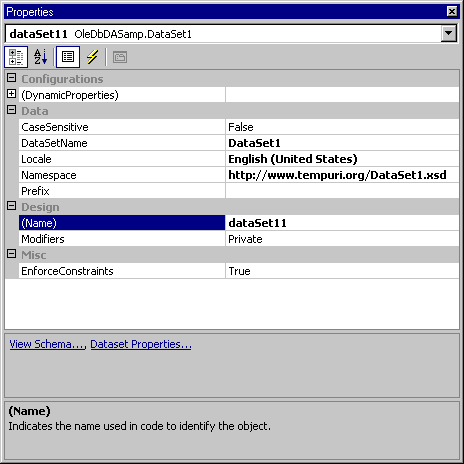Edit the DataSet1 name value
The width and height of the screenshot is (464, 464).
tap(342, 143)
